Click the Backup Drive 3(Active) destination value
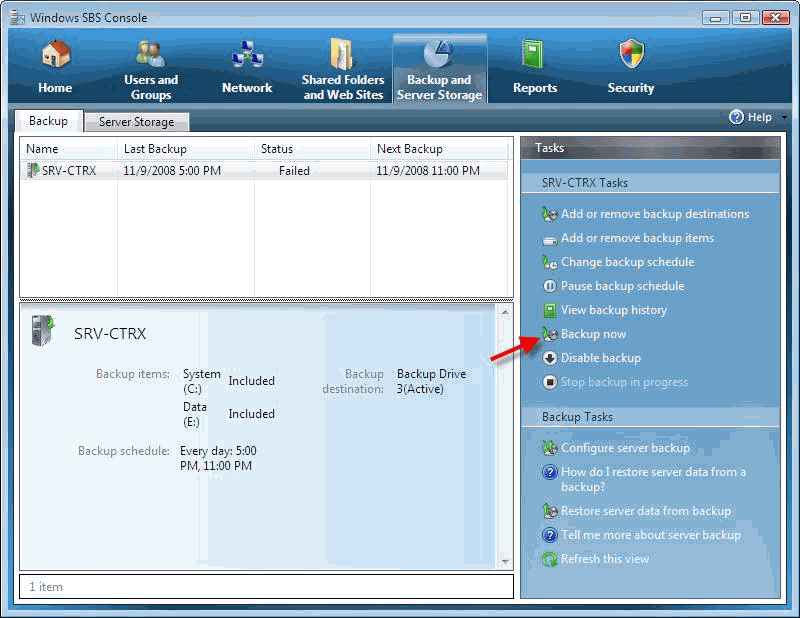Image resolution: width=800 pixels, height=618 pixels. click(431, 381)
